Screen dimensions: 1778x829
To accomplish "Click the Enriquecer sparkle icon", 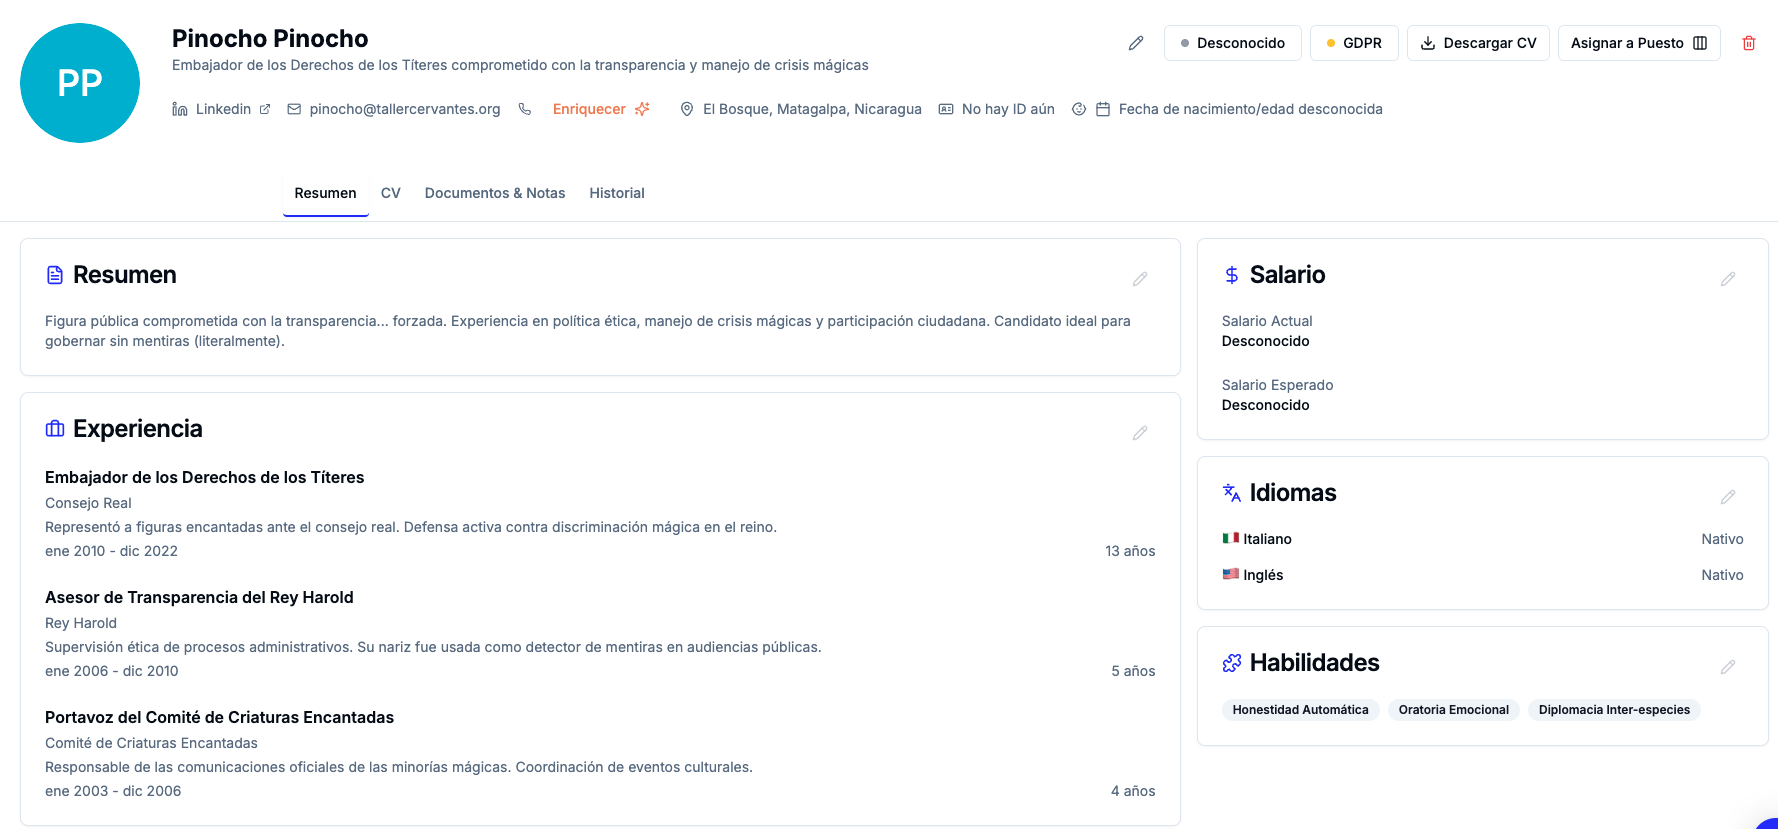I will coord(642,109).
